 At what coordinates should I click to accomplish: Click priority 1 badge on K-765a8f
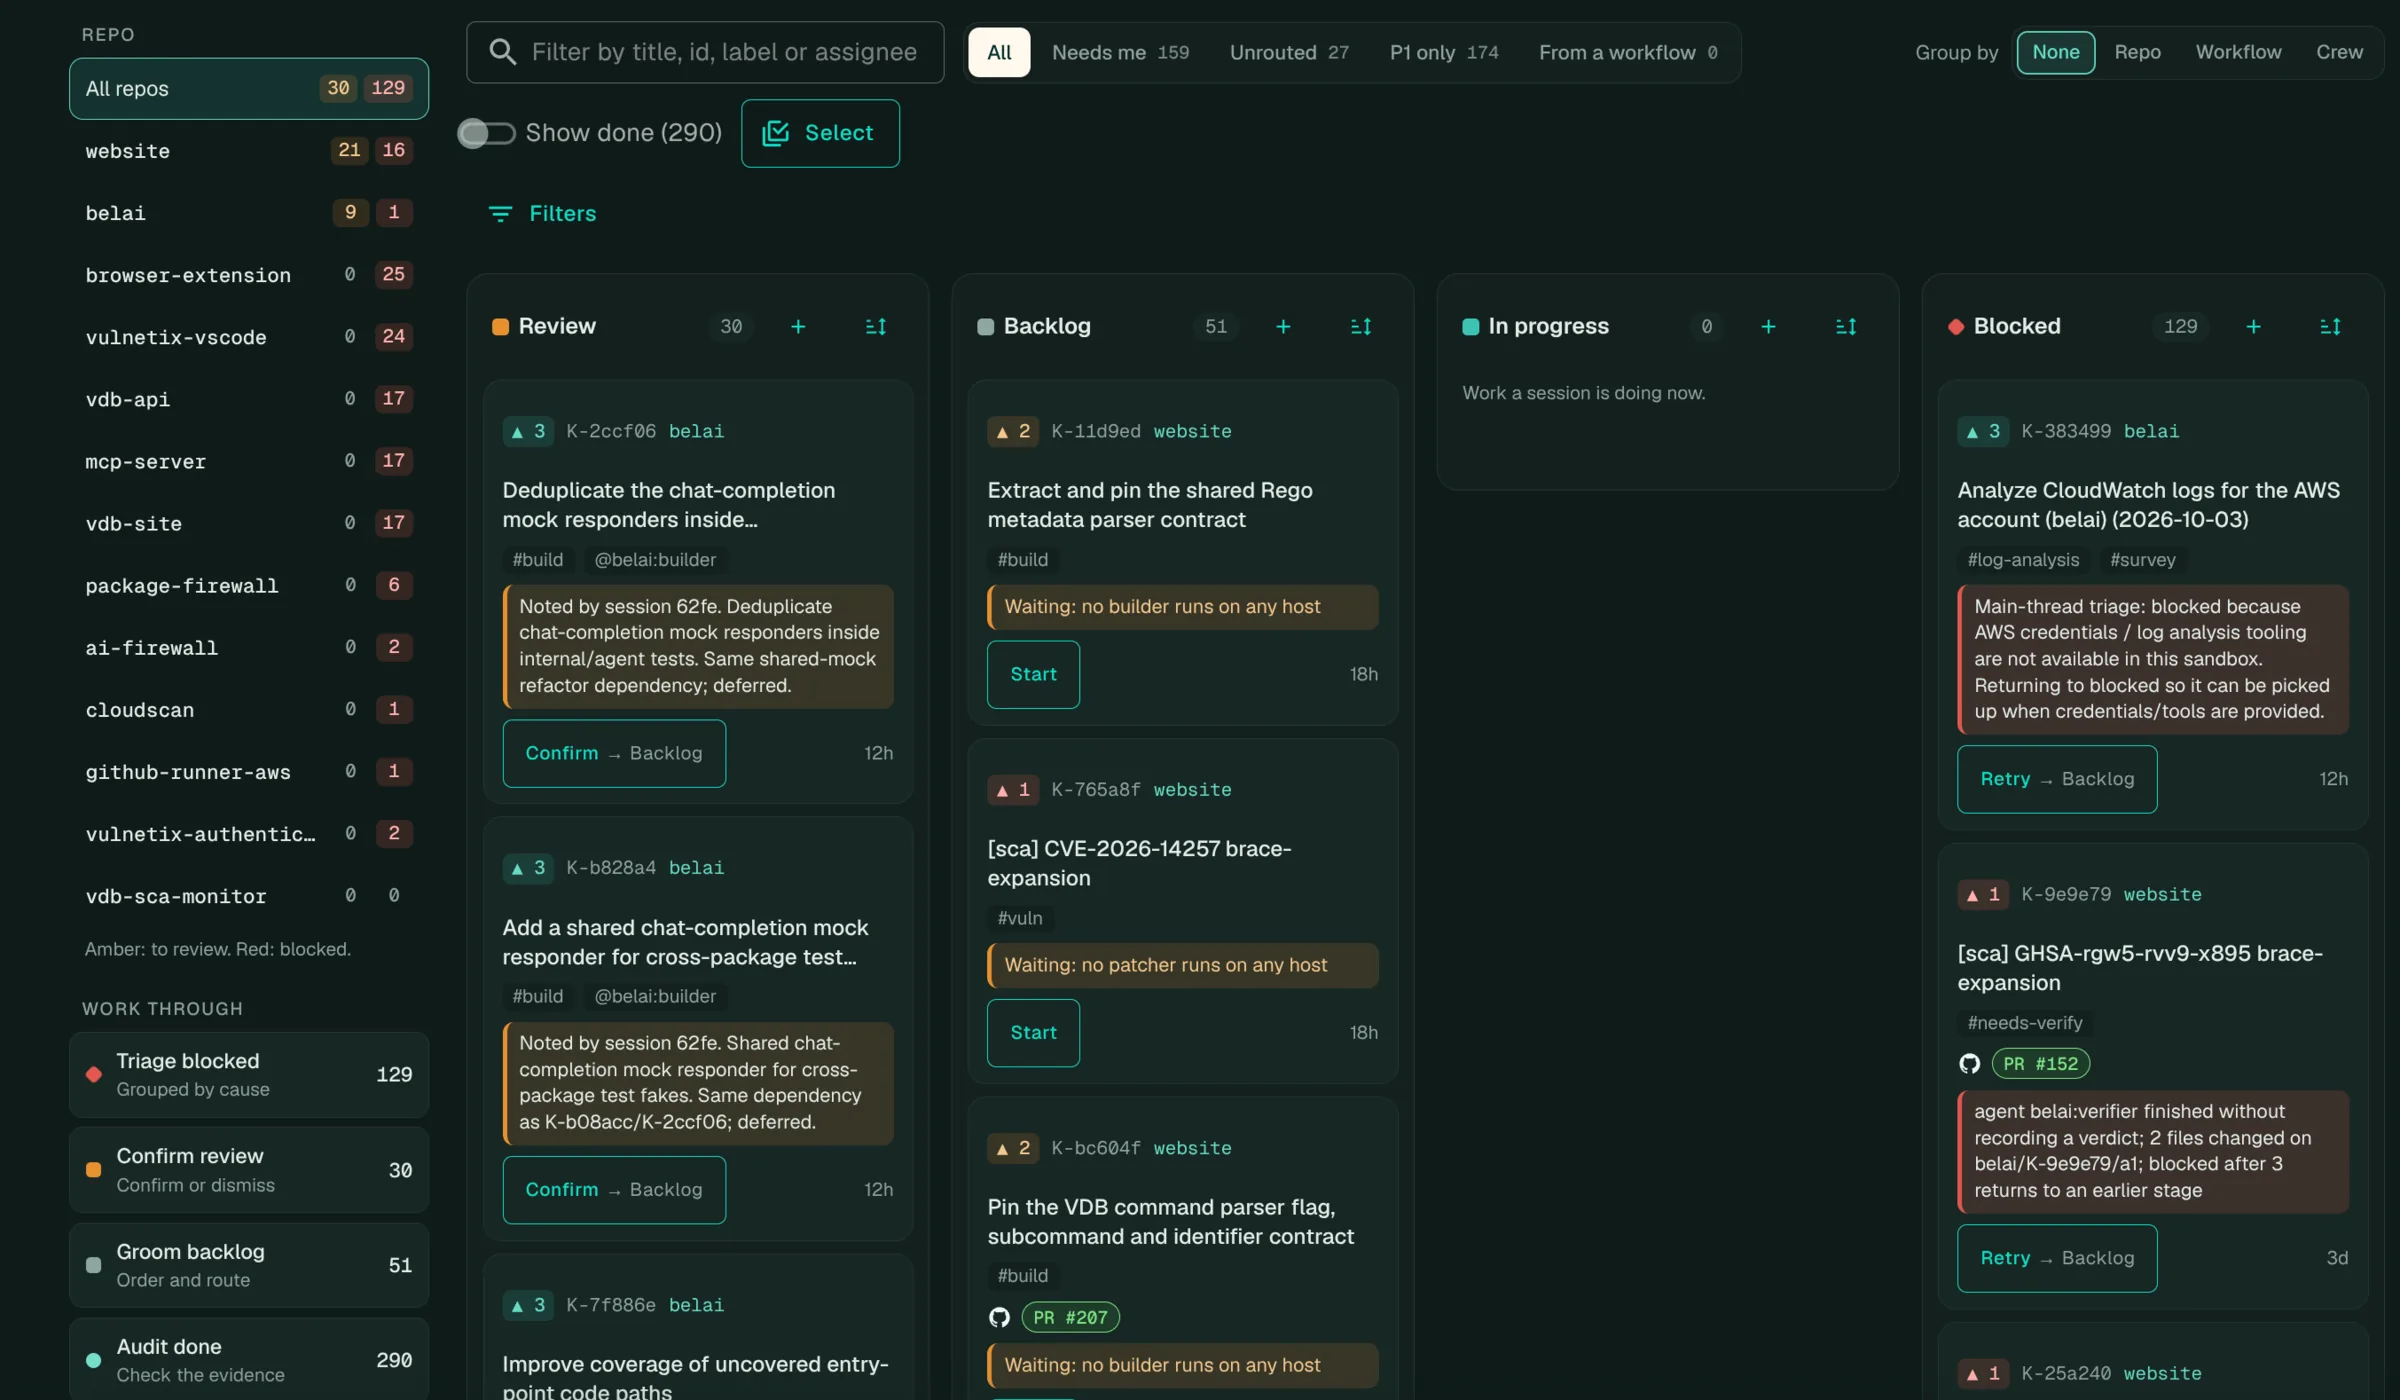(1013, 790)
